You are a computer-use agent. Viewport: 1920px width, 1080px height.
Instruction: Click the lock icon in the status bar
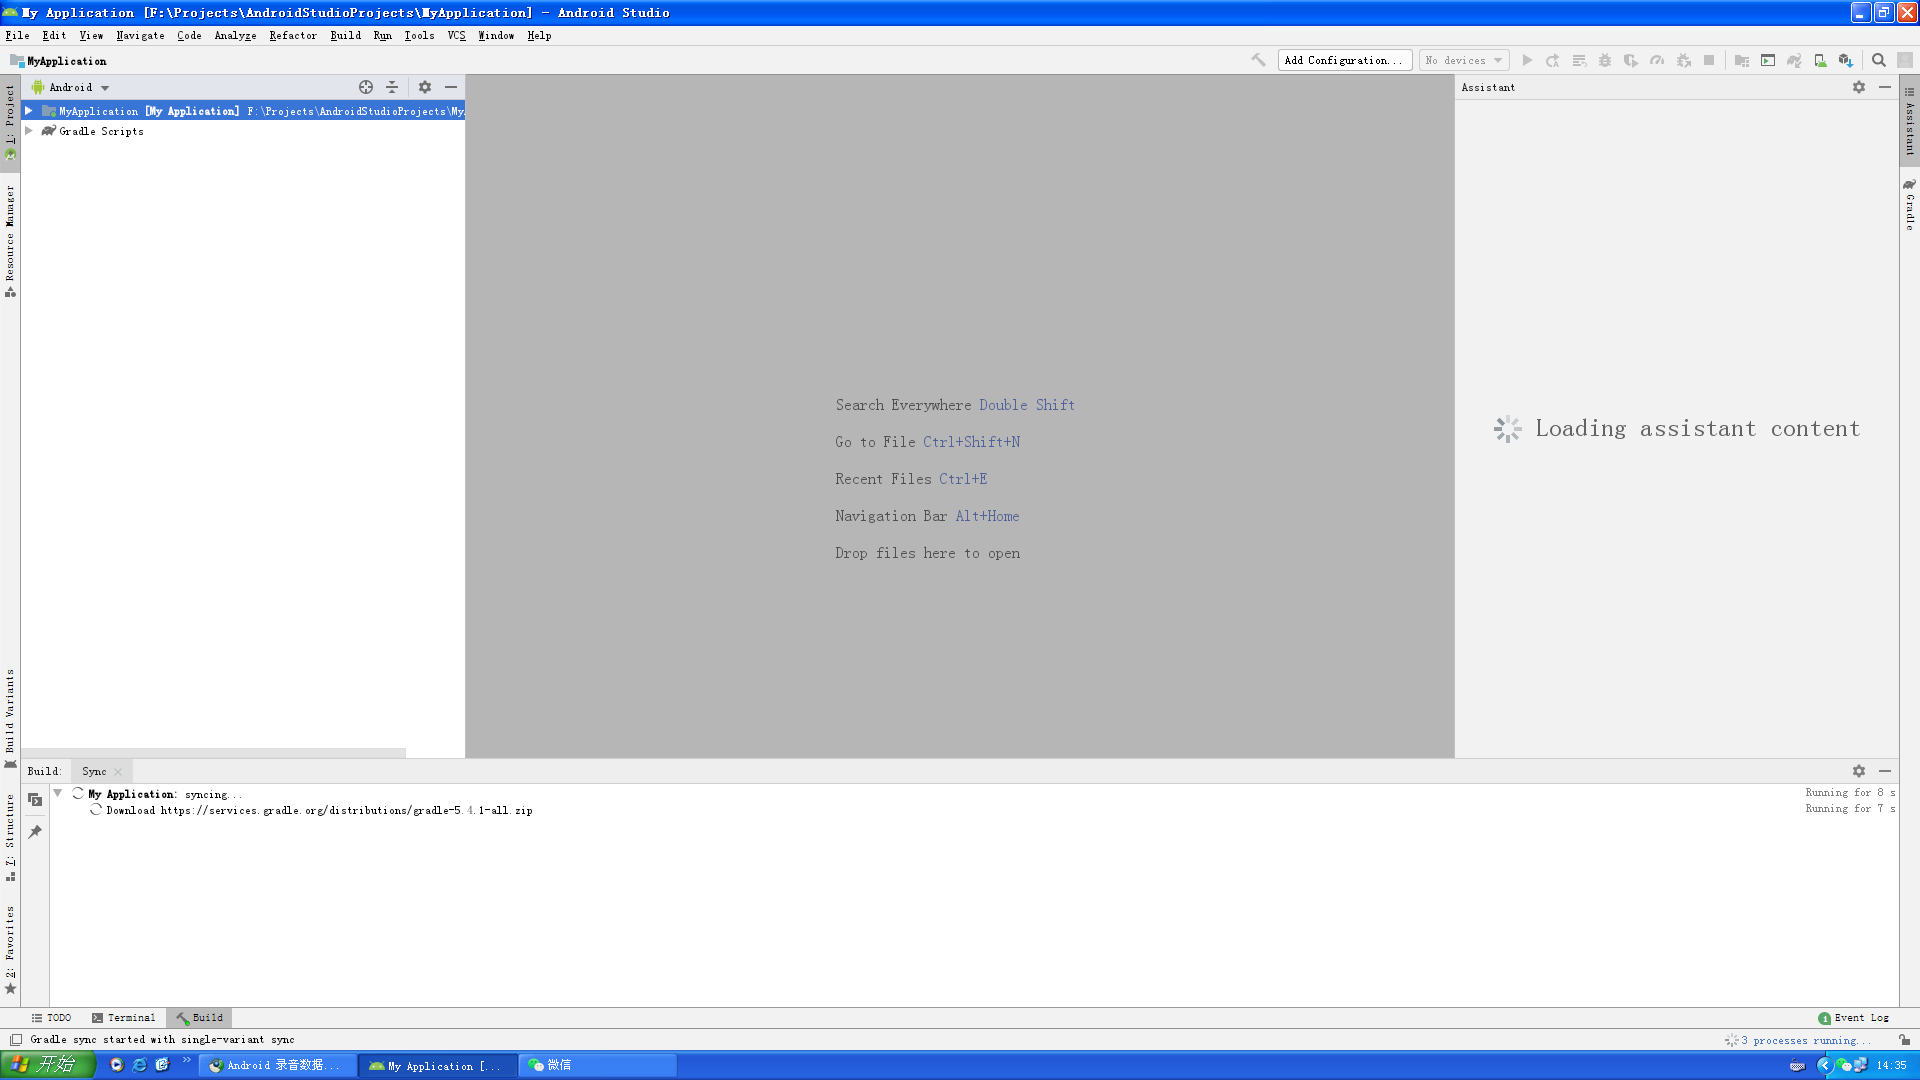tap(1905, 1040)
